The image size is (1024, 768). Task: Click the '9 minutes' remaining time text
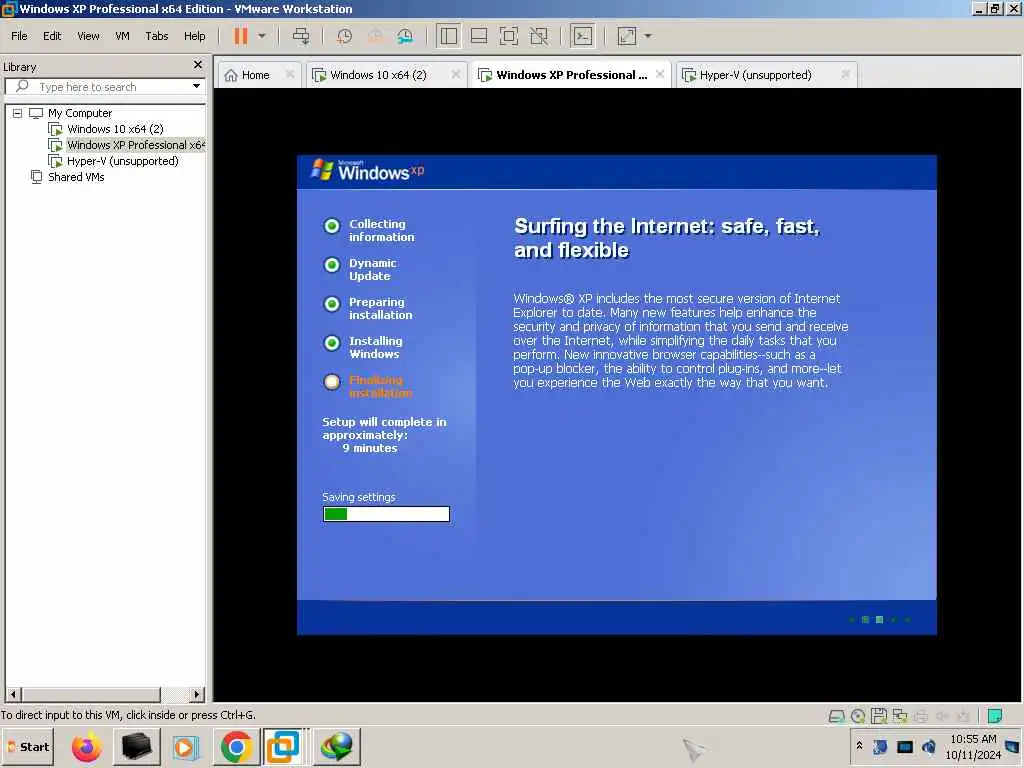click(x=370, y=448)
